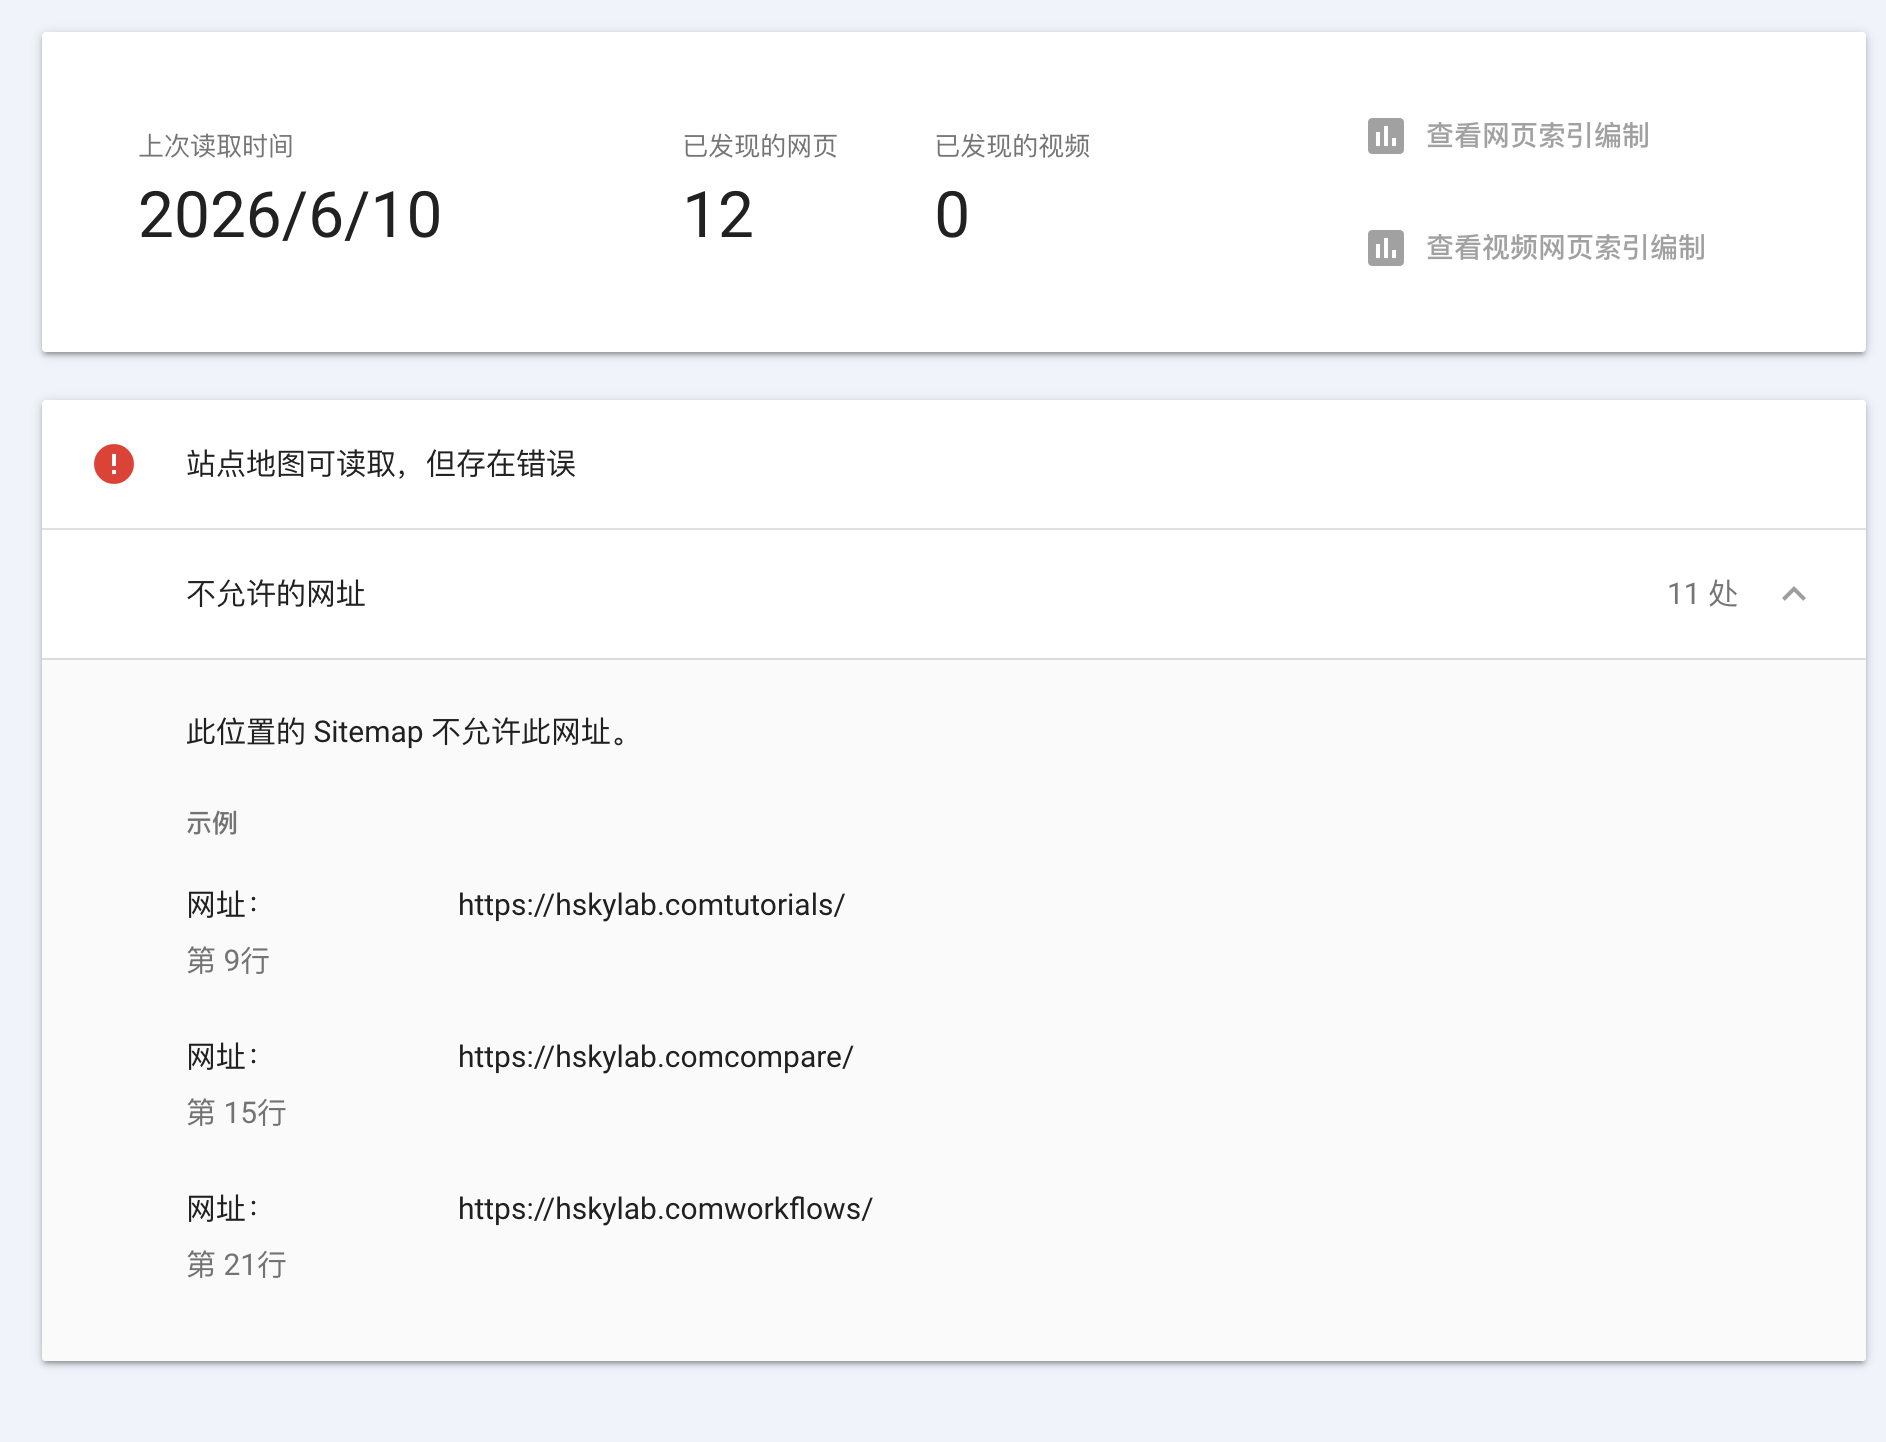The height and width of the screenshot is (1442, 1886).
Task: Click discovered videos value 0
Action: (951, 215)
